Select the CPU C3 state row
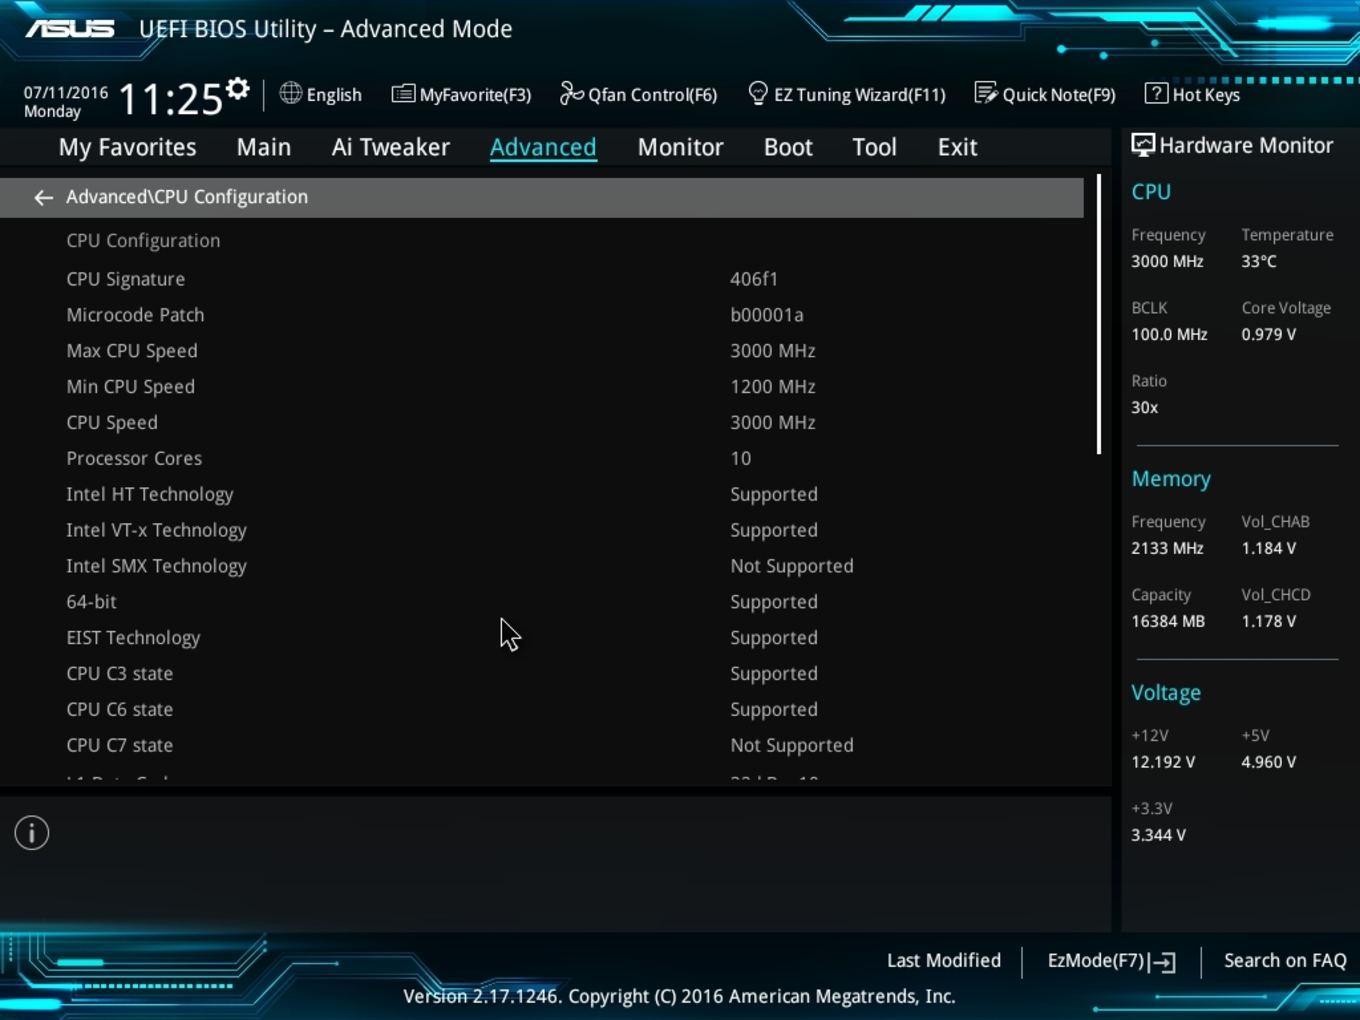The height and width of the screenshot is (1020, 1360). click(542, 675)
